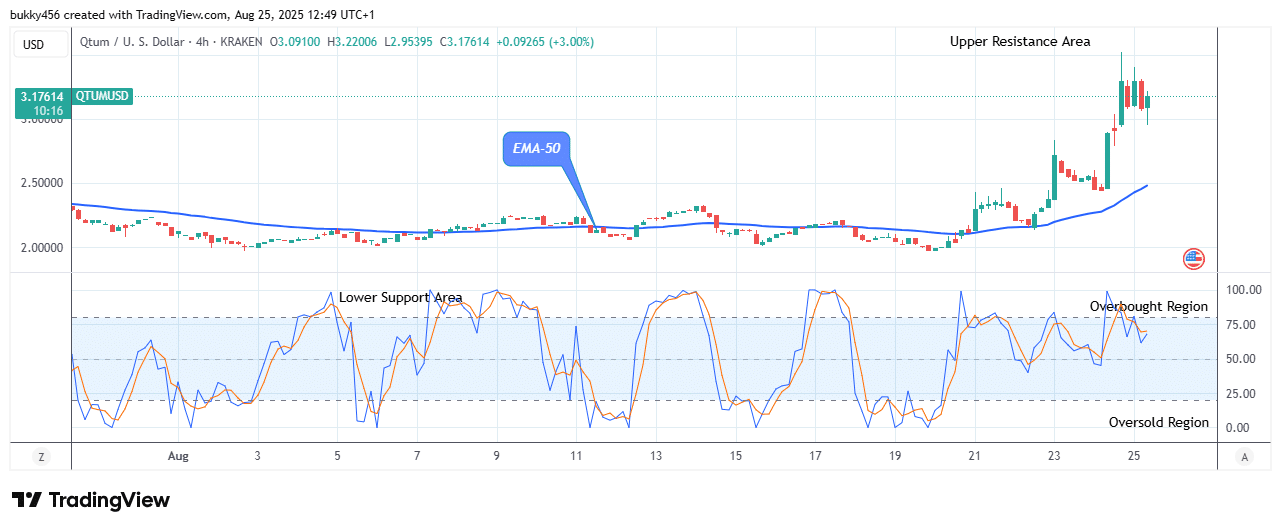
Task: Click the 2.50000 price axis value
Action: [43, 183]
